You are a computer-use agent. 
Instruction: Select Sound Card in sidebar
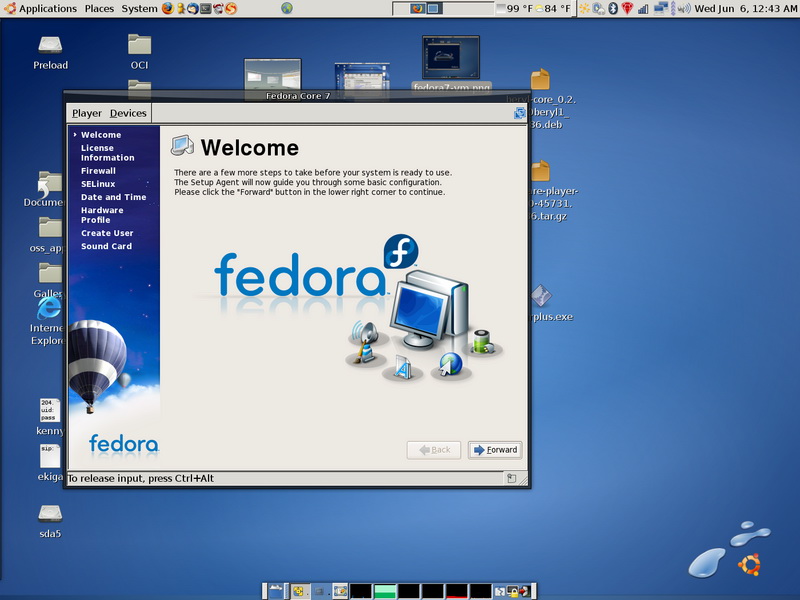(x=106, y=246)
